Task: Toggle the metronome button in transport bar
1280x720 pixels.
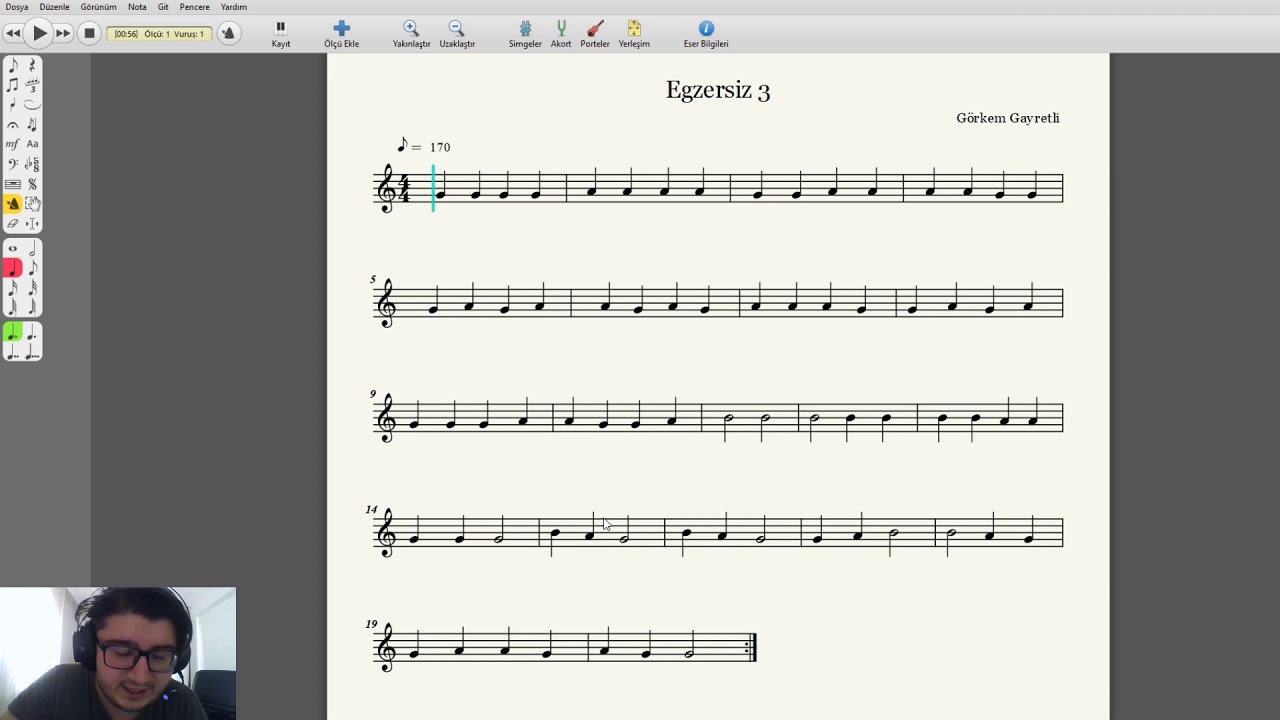Action: pyautogui.click(x=228, y=33)
